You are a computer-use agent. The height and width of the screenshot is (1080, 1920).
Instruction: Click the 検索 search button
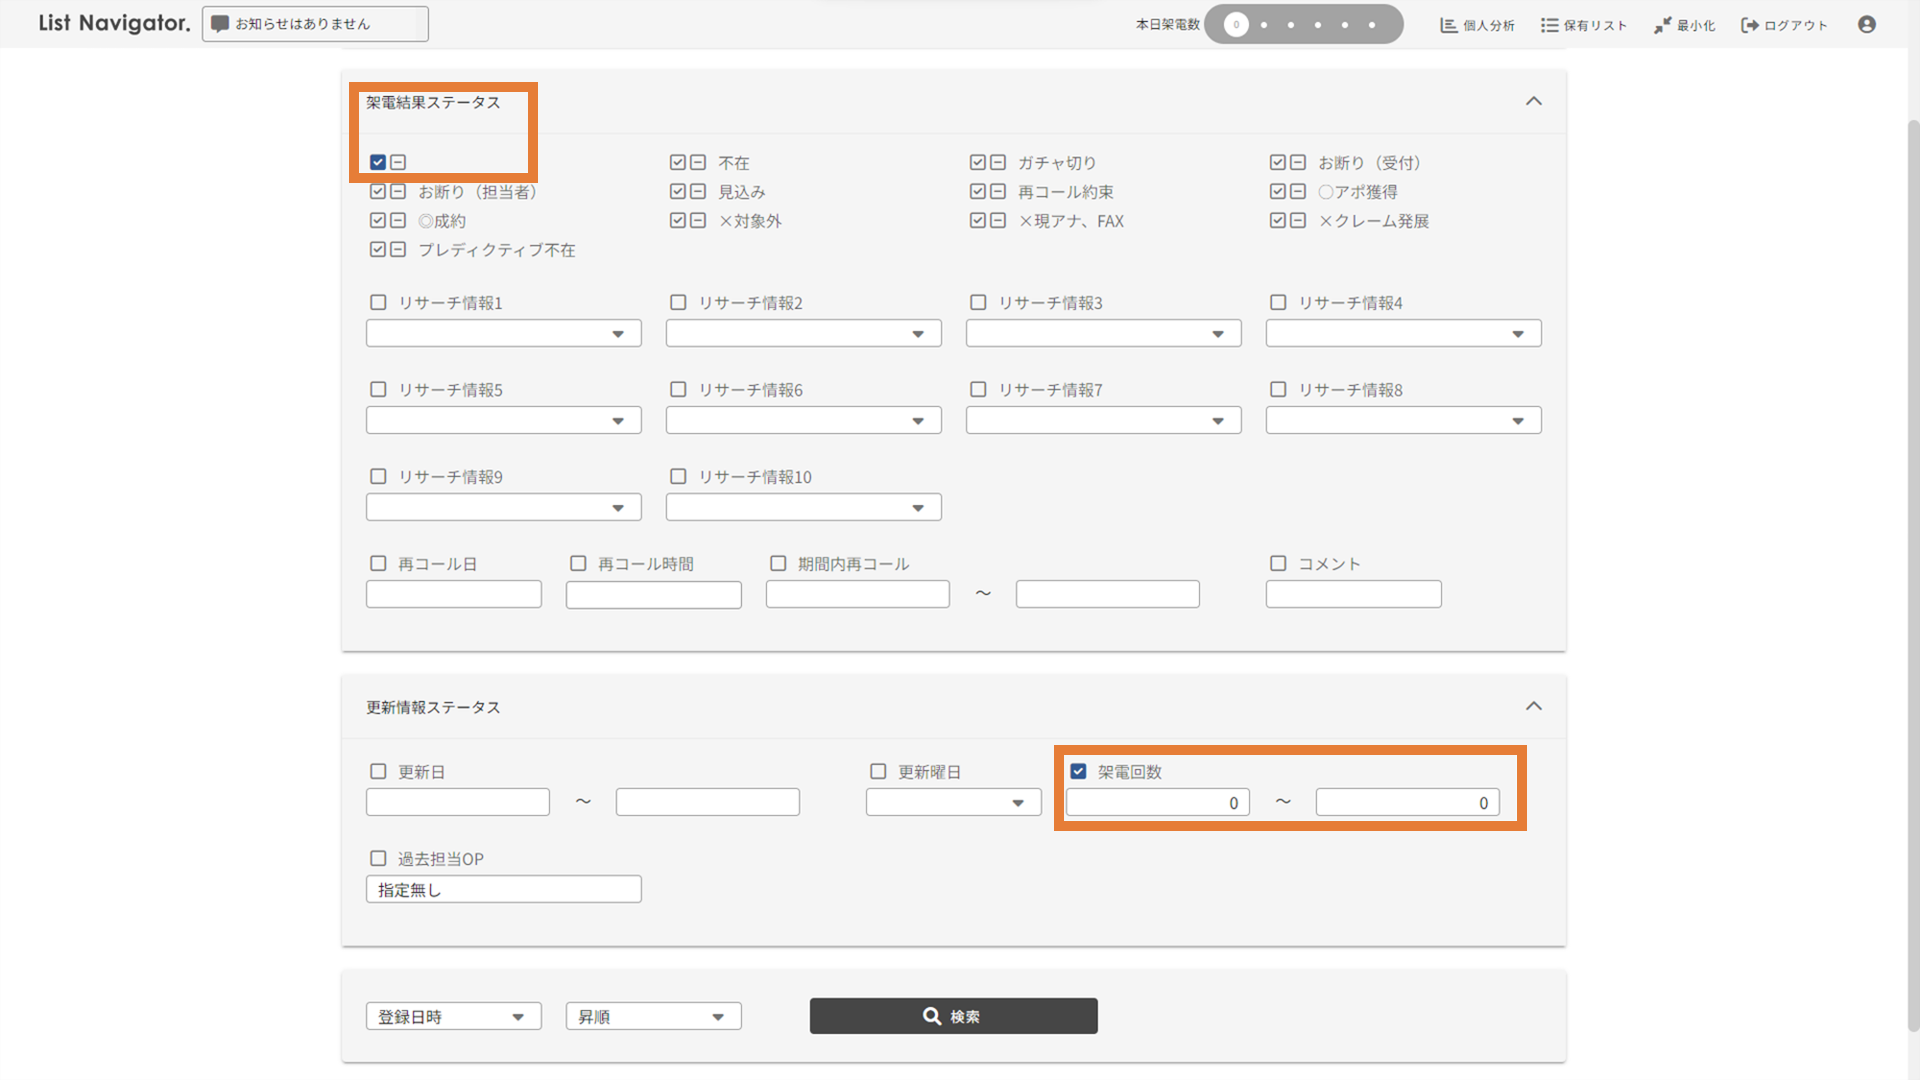(x=953, y=1016)
